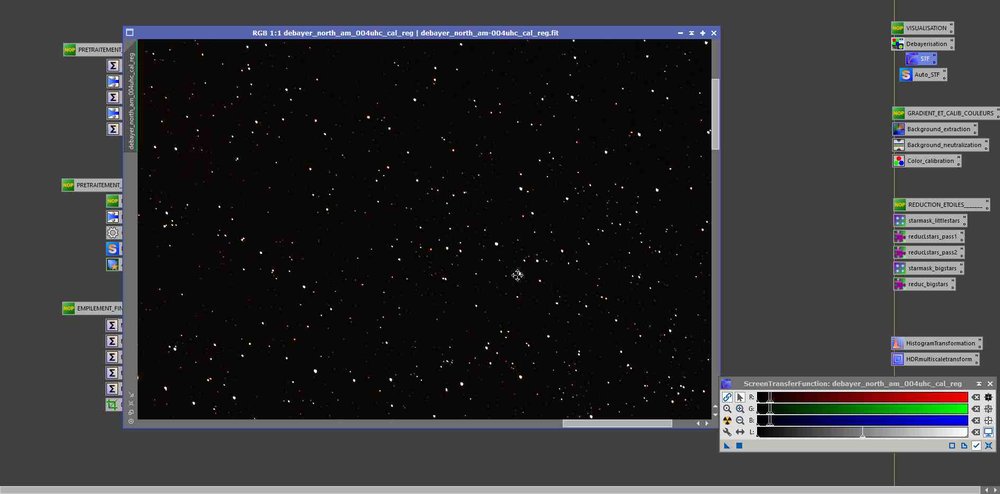Viewport: 1000px width, 494px height.
Task: Click the blue S script icon in left column
Action: tap(113, 248)
